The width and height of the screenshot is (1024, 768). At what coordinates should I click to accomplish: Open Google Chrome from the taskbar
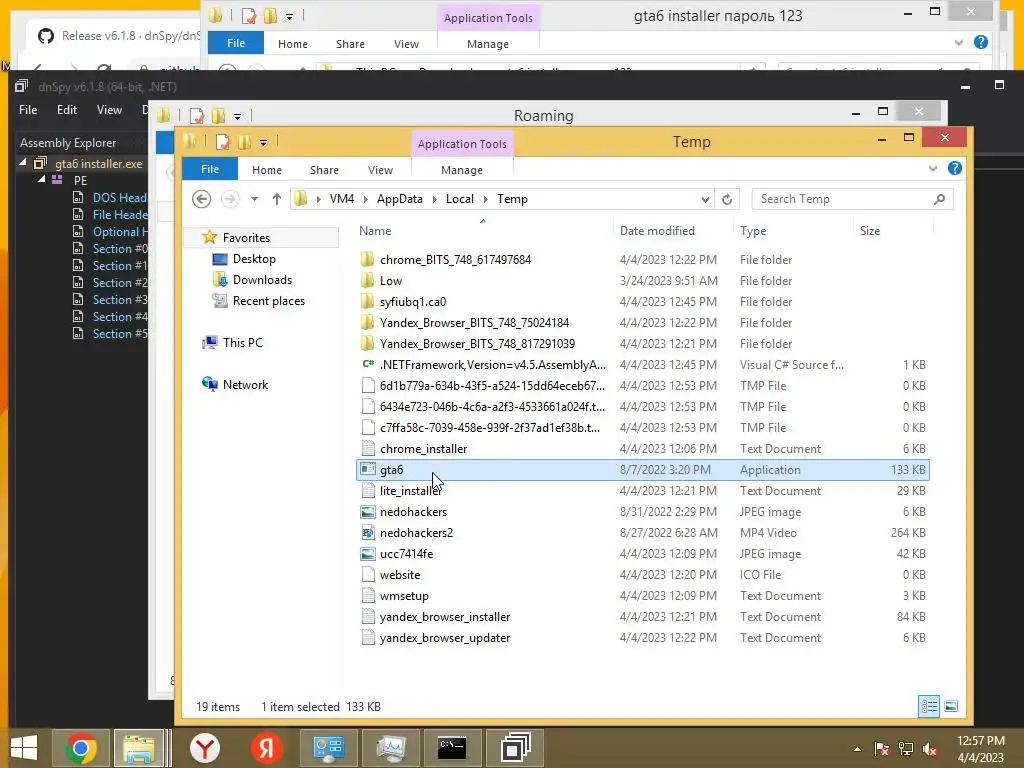point(80,748)
